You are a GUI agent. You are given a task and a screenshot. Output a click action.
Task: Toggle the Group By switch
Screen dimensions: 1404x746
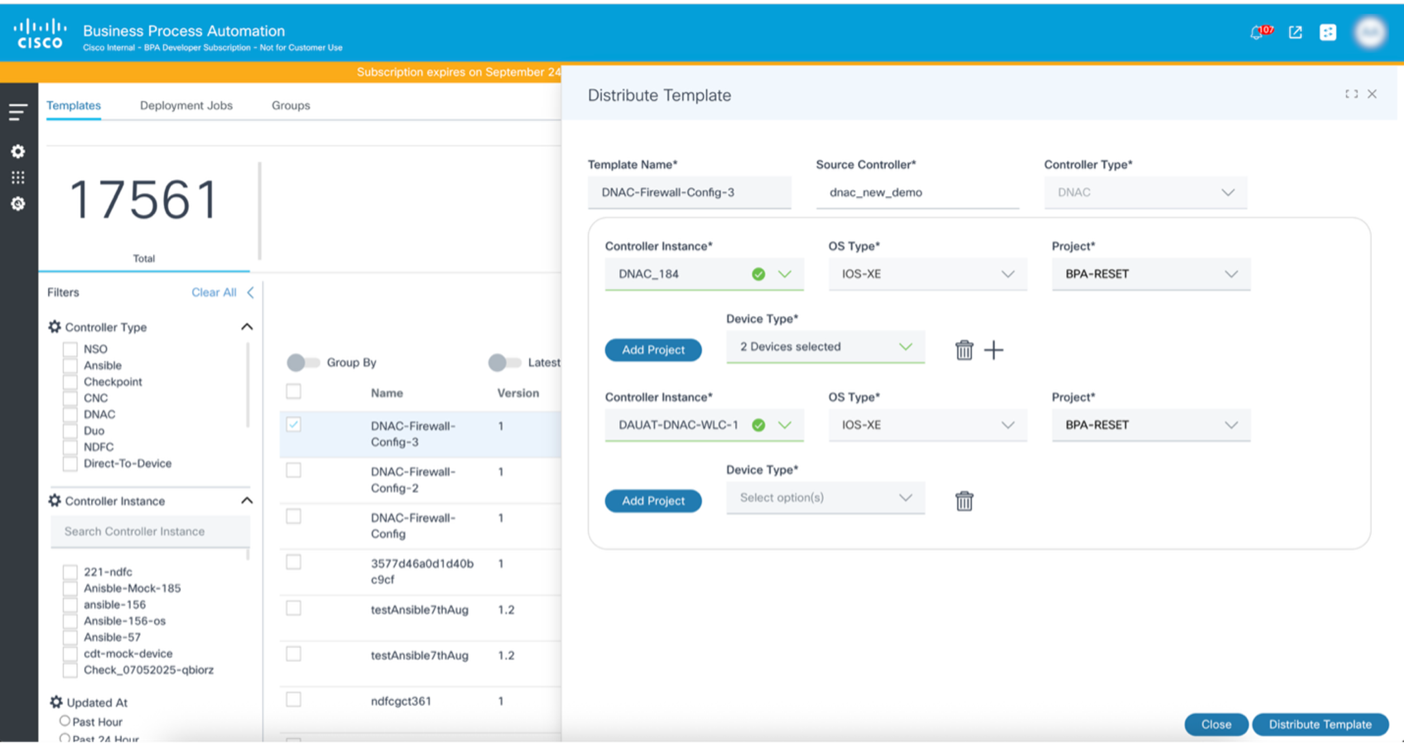303,362
